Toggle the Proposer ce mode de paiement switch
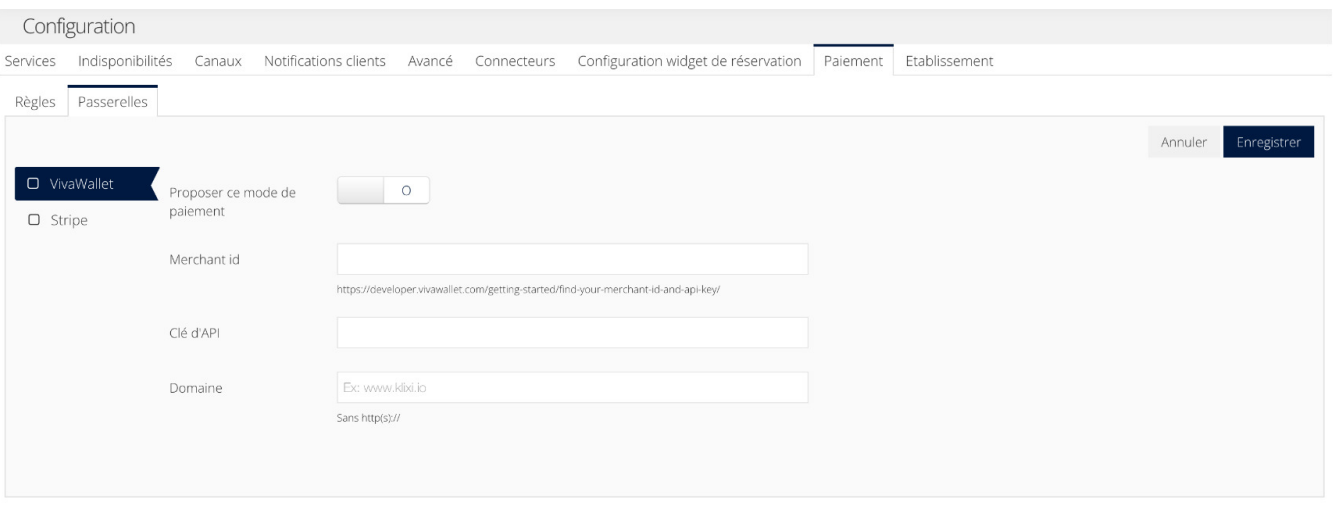The height and width of the screenshot is (514, 1342). click(383, 190)
